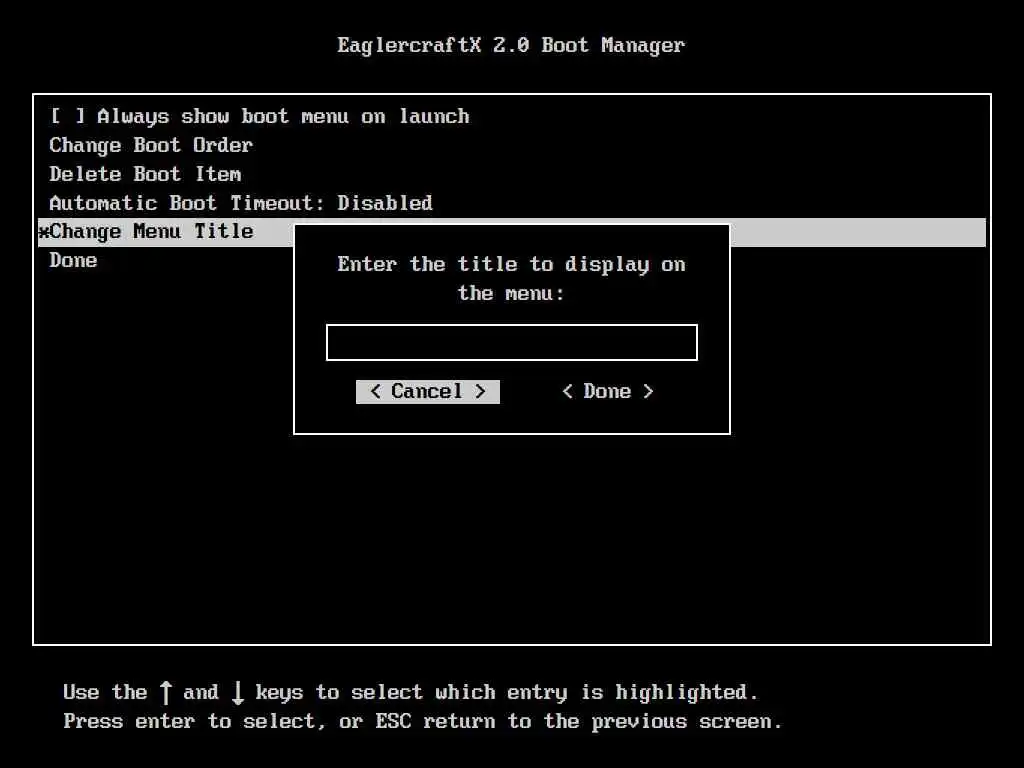Click the 'Enter the title to display' prompt

511,279
